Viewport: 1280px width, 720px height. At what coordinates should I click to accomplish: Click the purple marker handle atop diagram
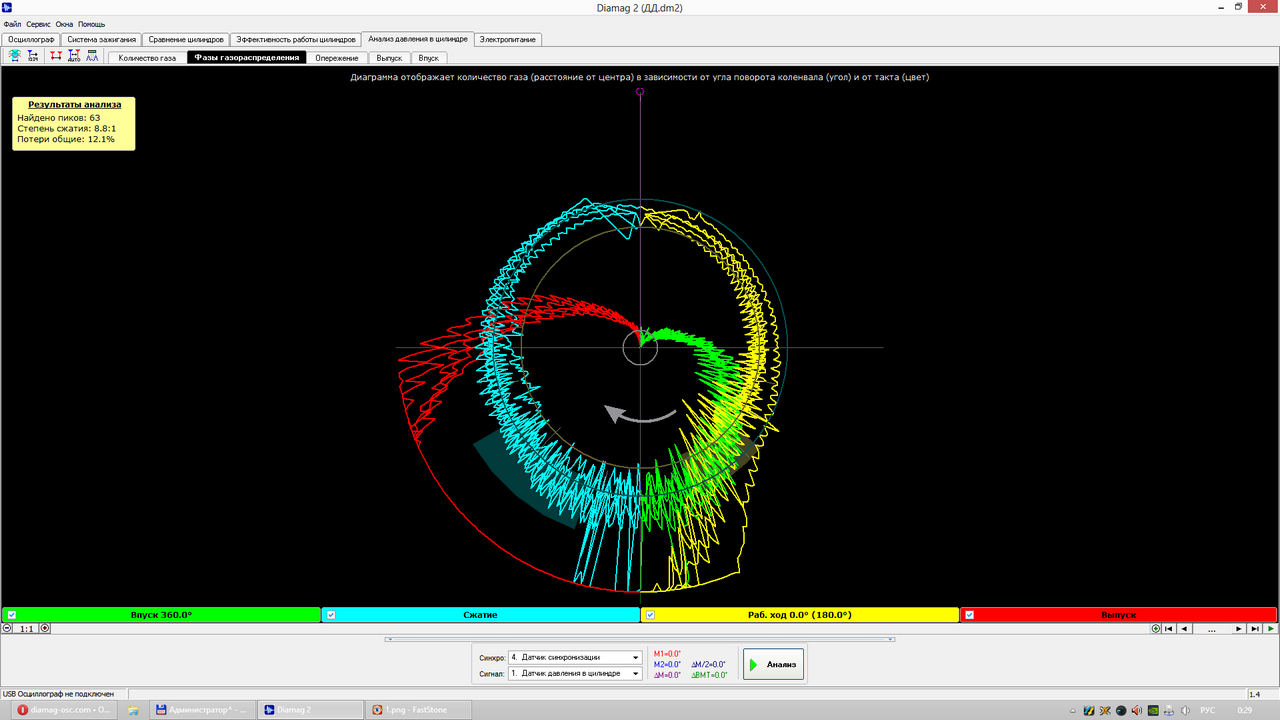(x=640, y=91)
